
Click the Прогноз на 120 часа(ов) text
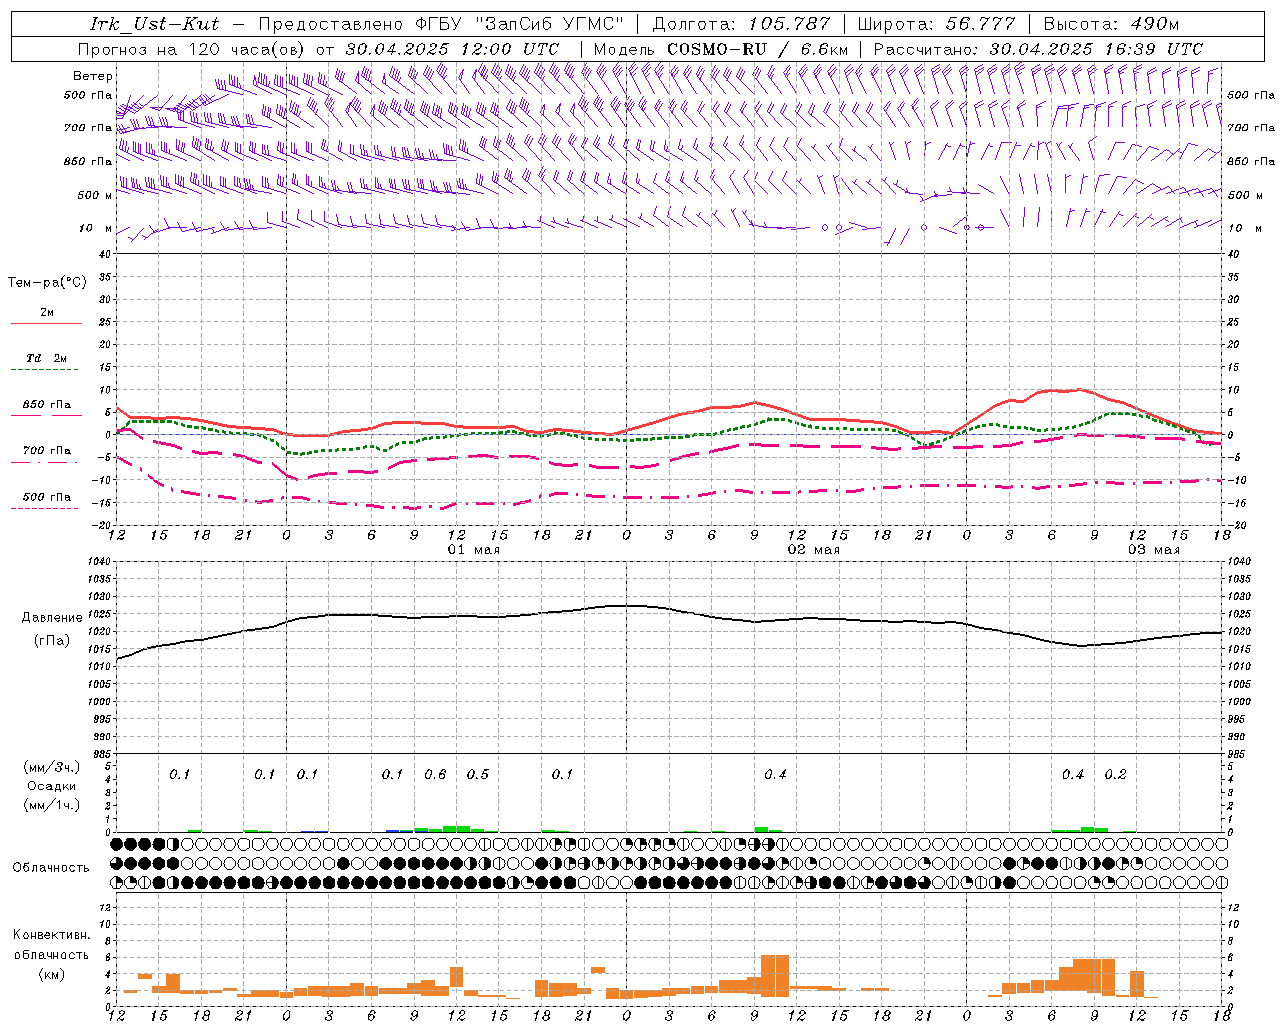193,49
